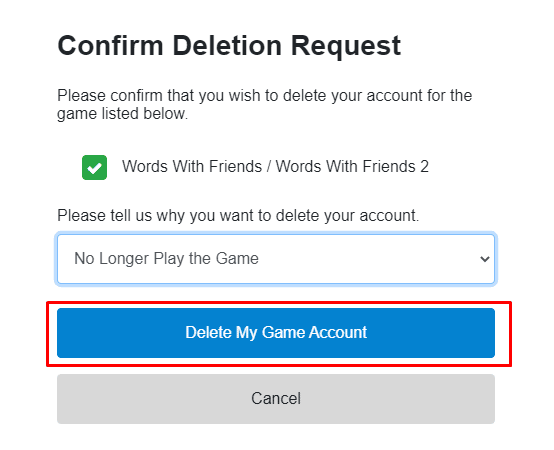Uncheck the green Words With Friends checkbox
This screenshot has height=450, width=554.
coord(94,167)
